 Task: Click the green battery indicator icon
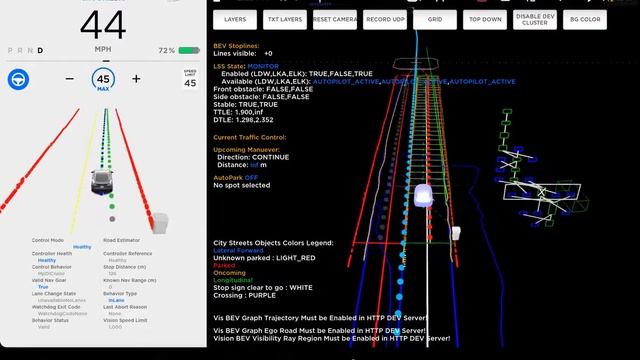(x=189, y=50)
